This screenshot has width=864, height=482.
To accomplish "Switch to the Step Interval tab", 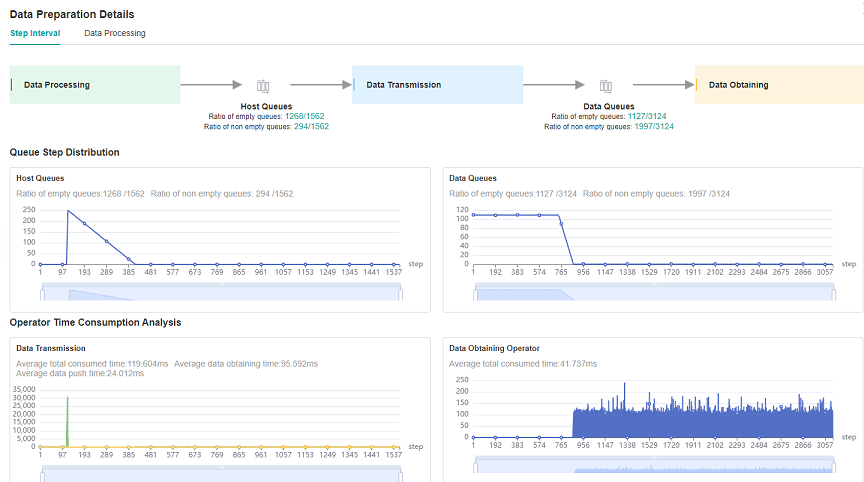I will [x=35, y=33].
